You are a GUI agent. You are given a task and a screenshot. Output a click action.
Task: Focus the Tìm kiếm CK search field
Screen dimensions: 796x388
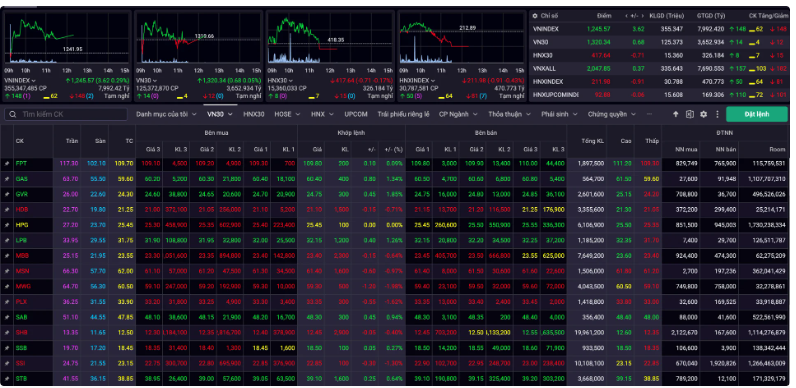point(65,114)
